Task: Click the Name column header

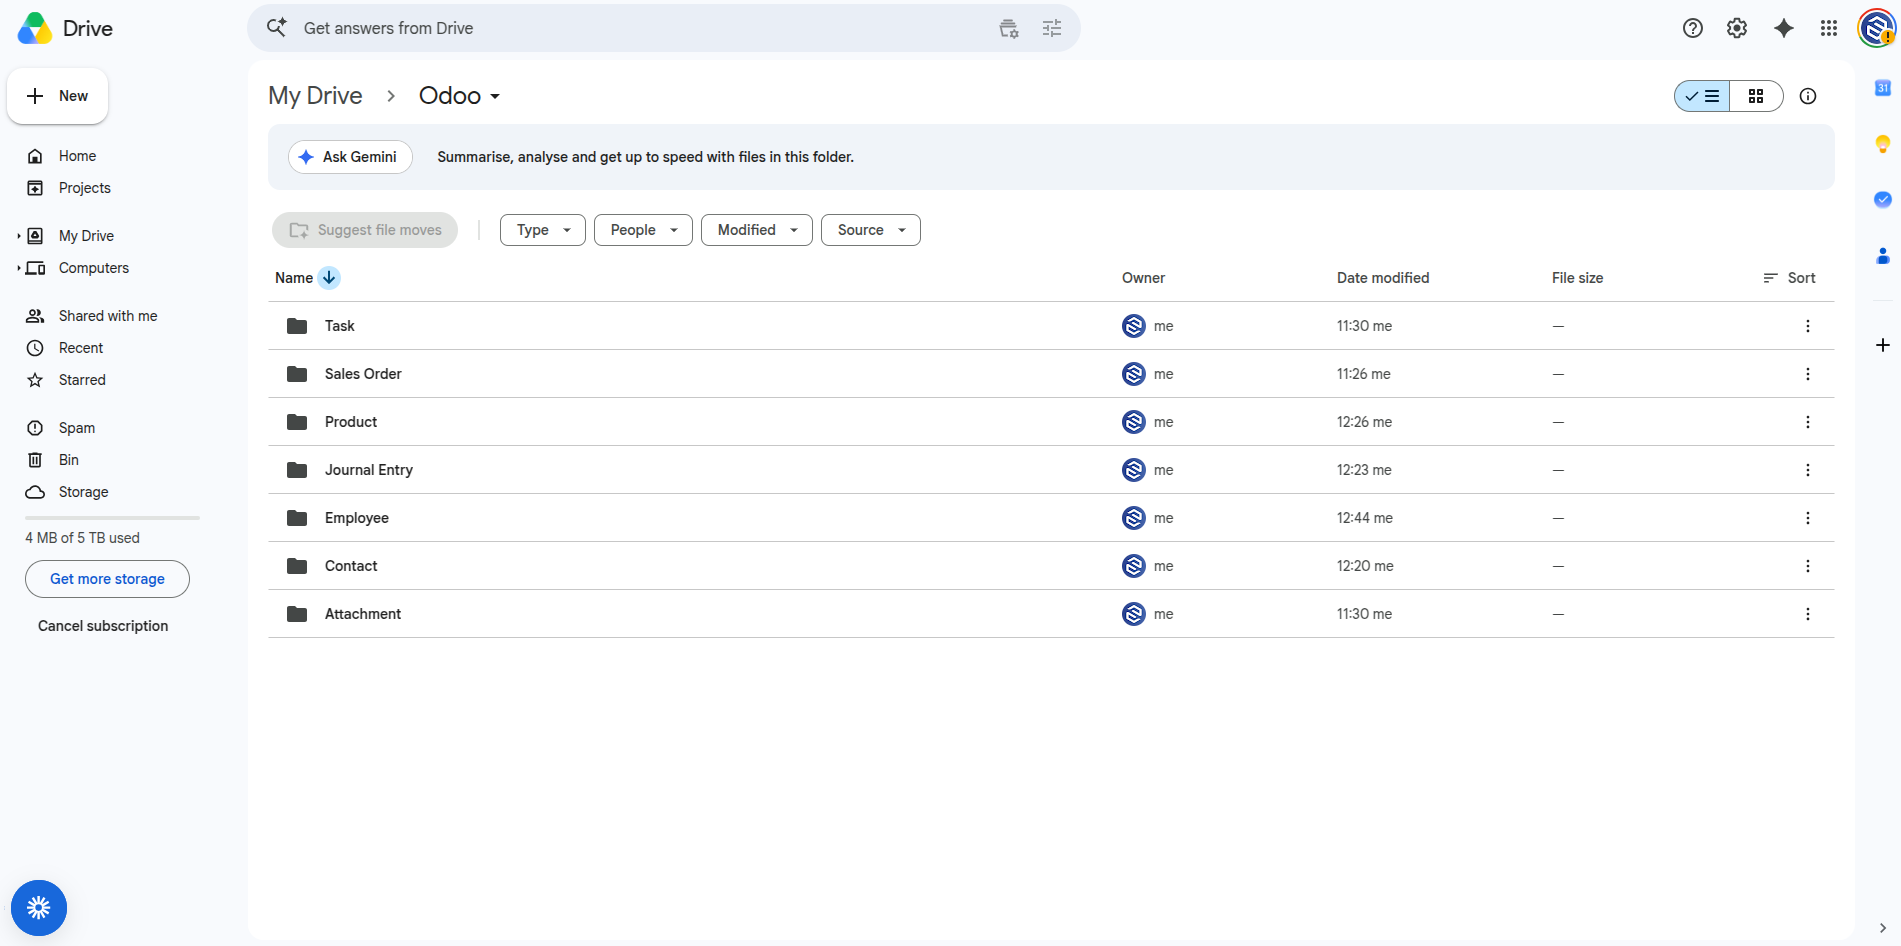Action: click(294, 278)
